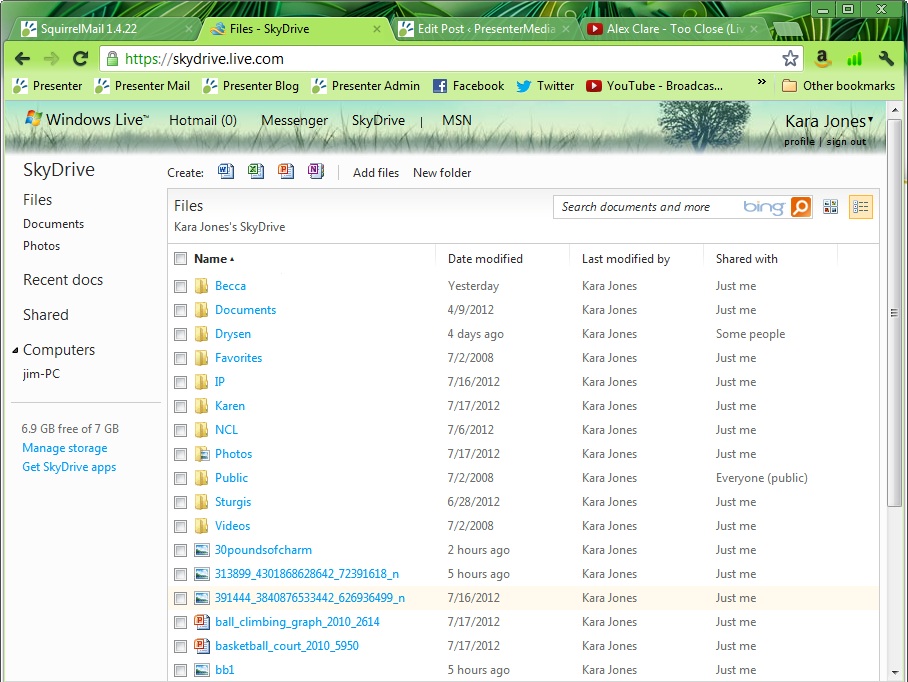Click the page vertical scrollbar thumb
The height and width of the screenshot is (682, 908).
click(894, 313)
